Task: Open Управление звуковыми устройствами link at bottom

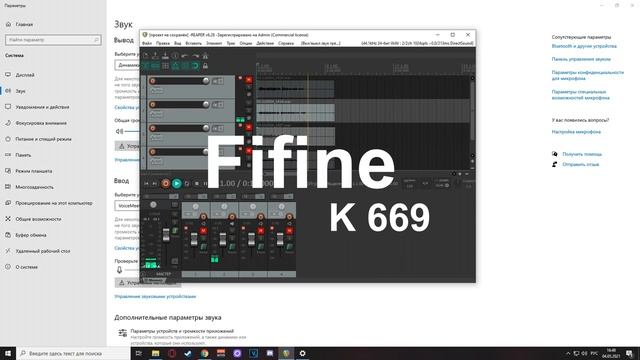Action: tap(155, 296)
